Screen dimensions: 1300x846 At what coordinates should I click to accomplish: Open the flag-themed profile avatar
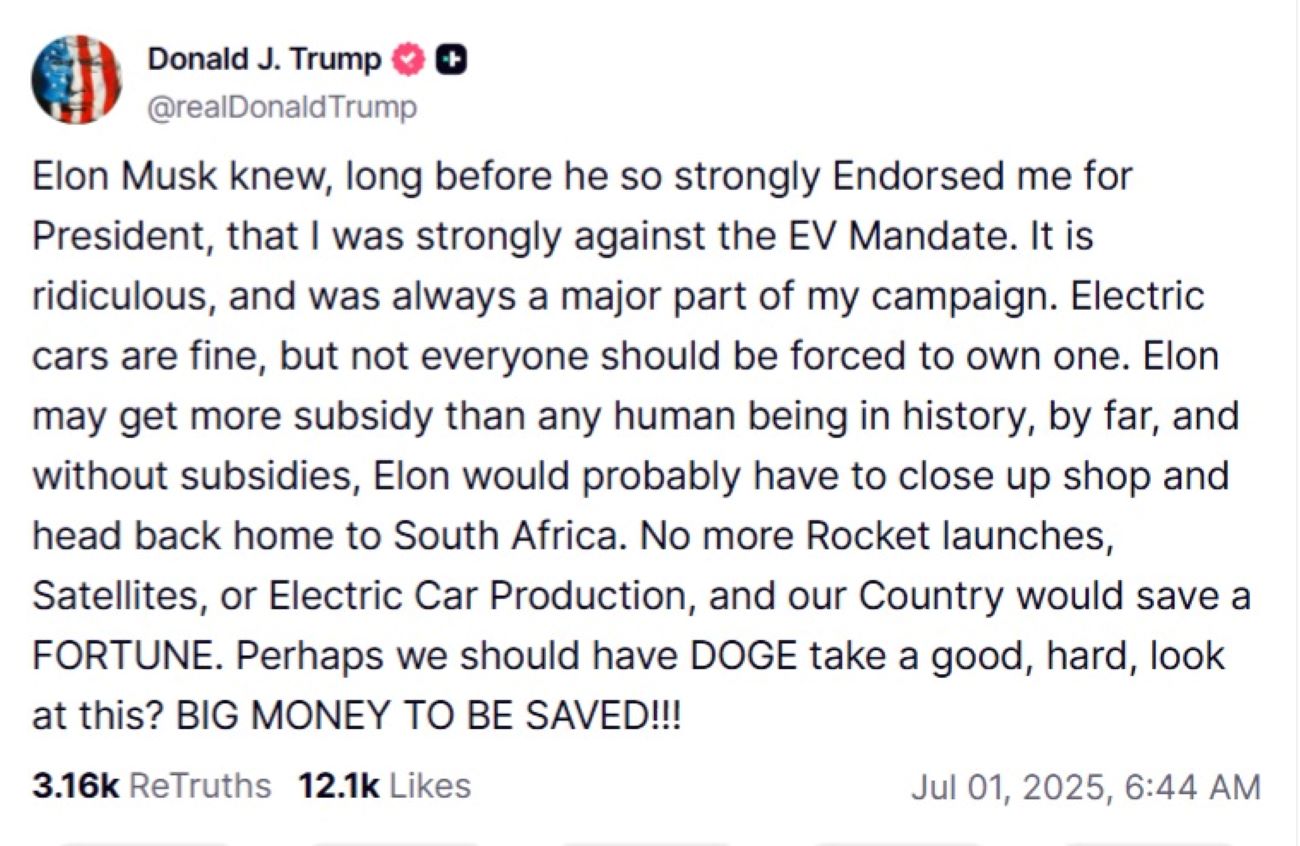coord(76,79)
